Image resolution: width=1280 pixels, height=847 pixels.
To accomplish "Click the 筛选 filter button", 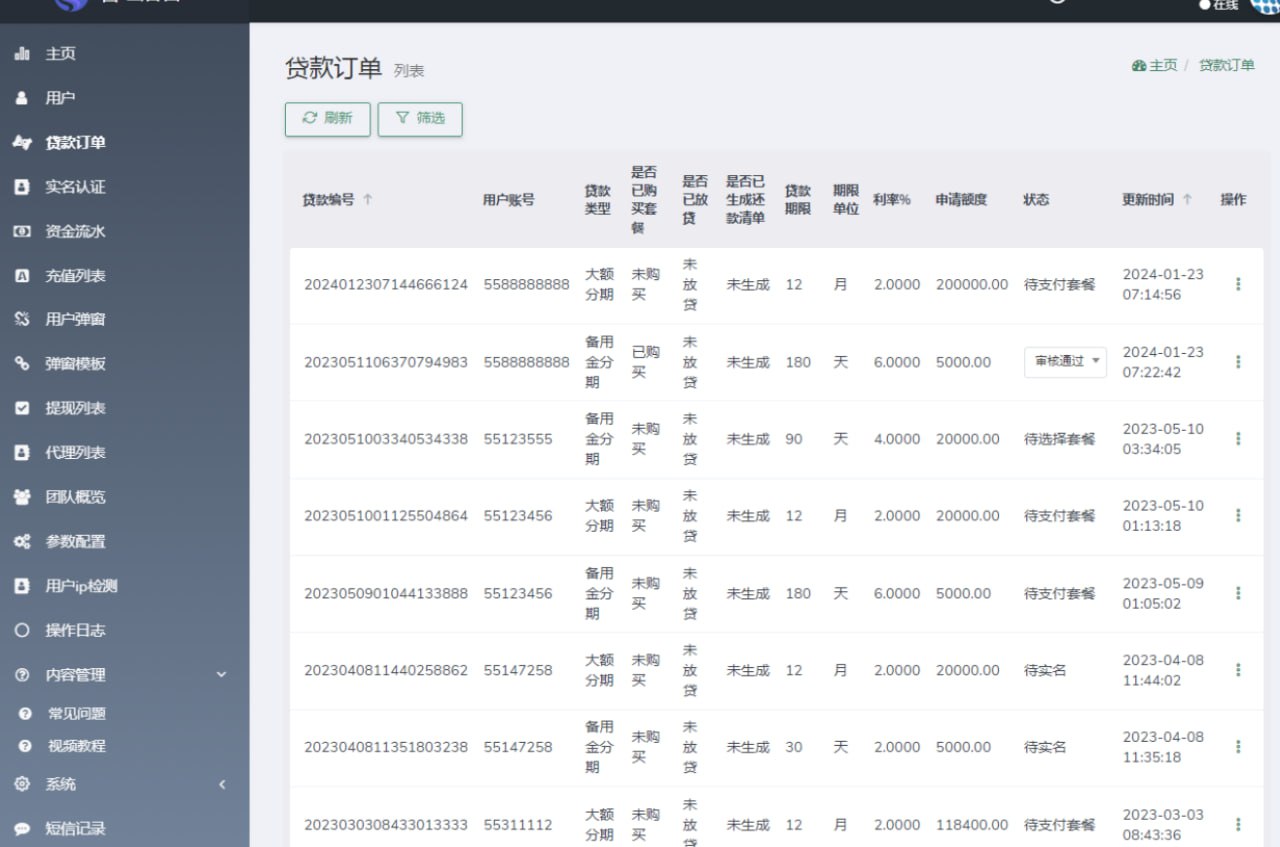I will coord(420,119).
